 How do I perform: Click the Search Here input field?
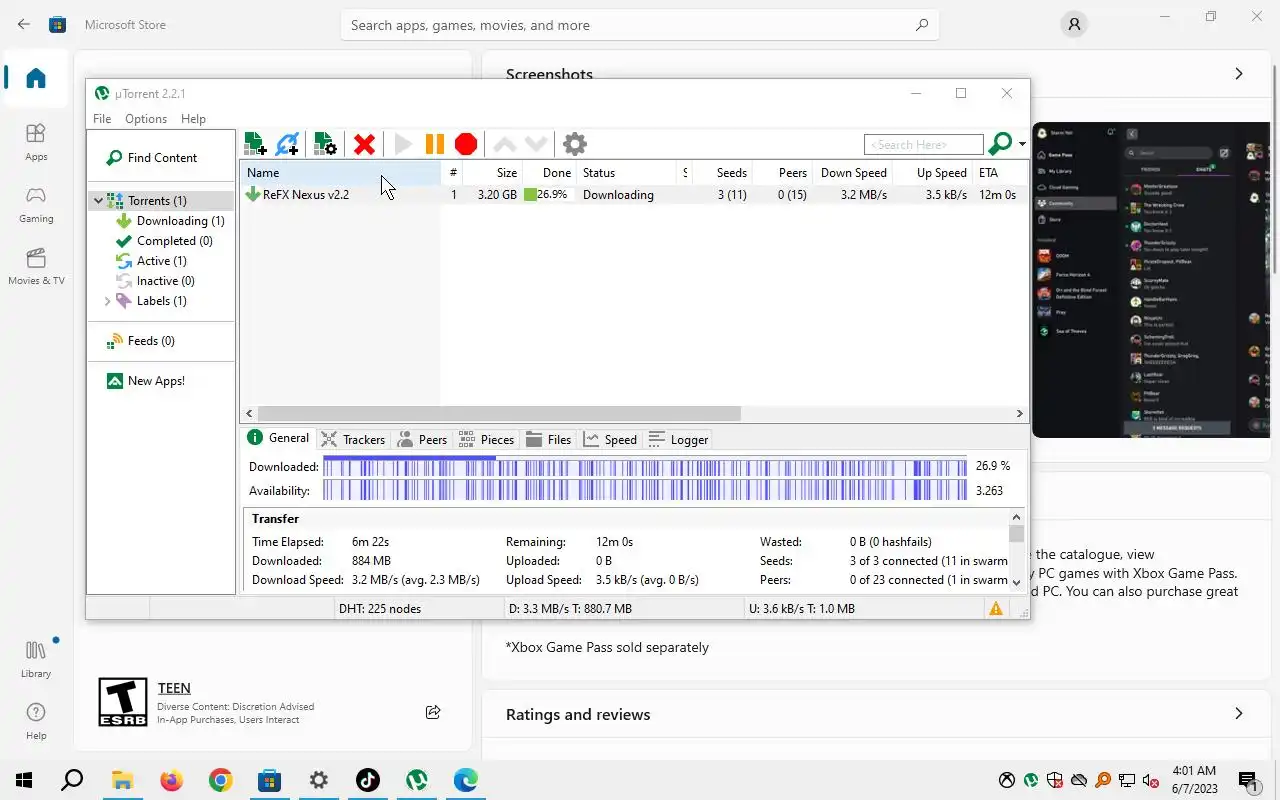pos(923,145)
